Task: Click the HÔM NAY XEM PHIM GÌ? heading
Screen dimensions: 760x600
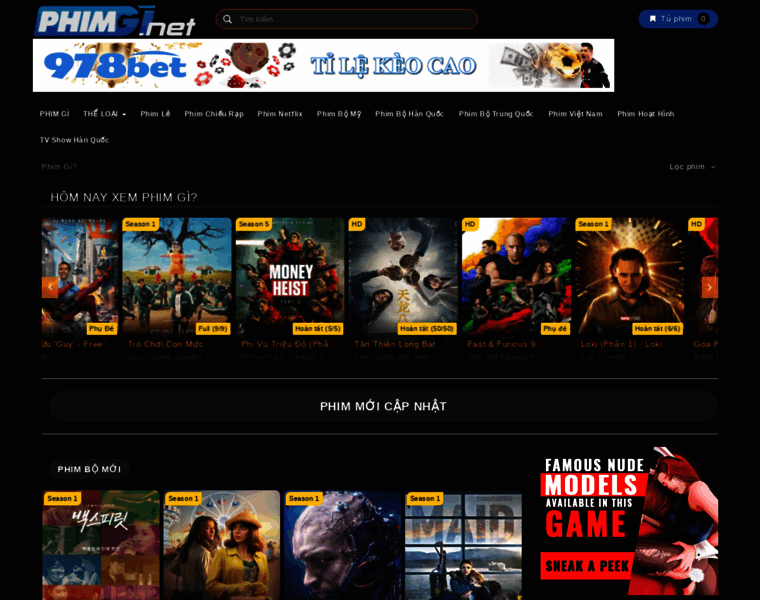Action: (x=124, y=197)
